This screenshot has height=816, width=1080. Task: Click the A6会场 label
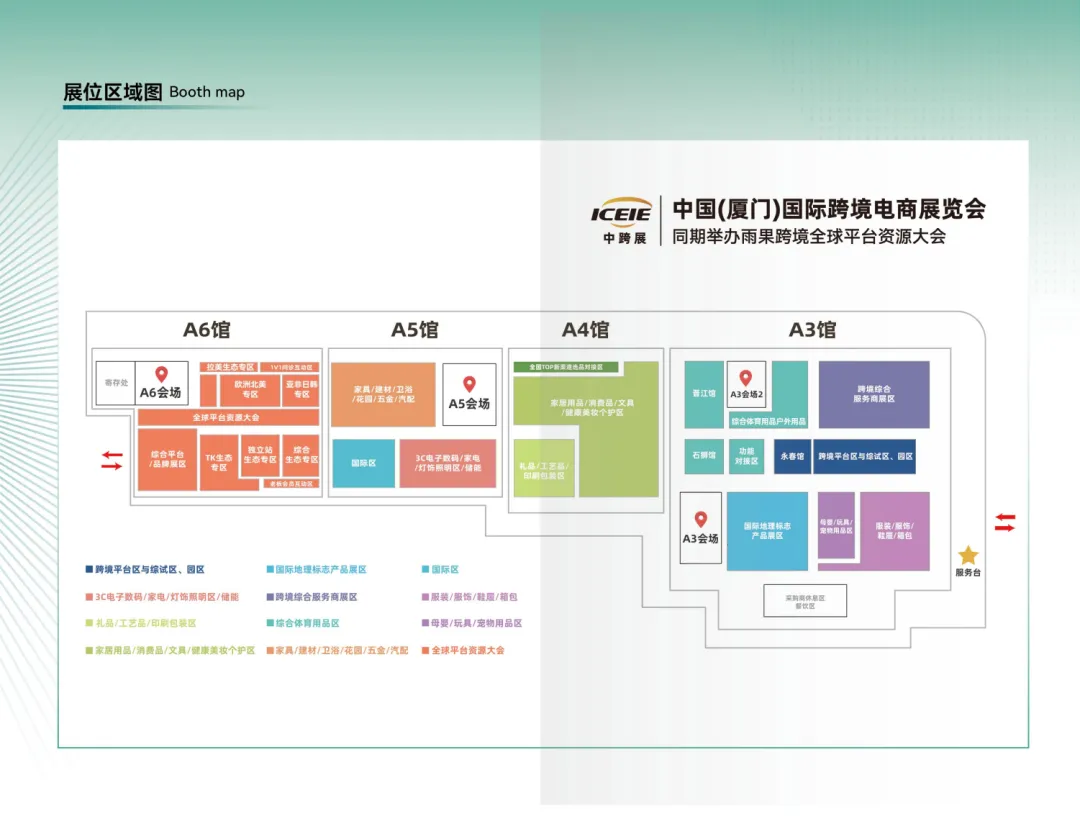coord(160,393)
